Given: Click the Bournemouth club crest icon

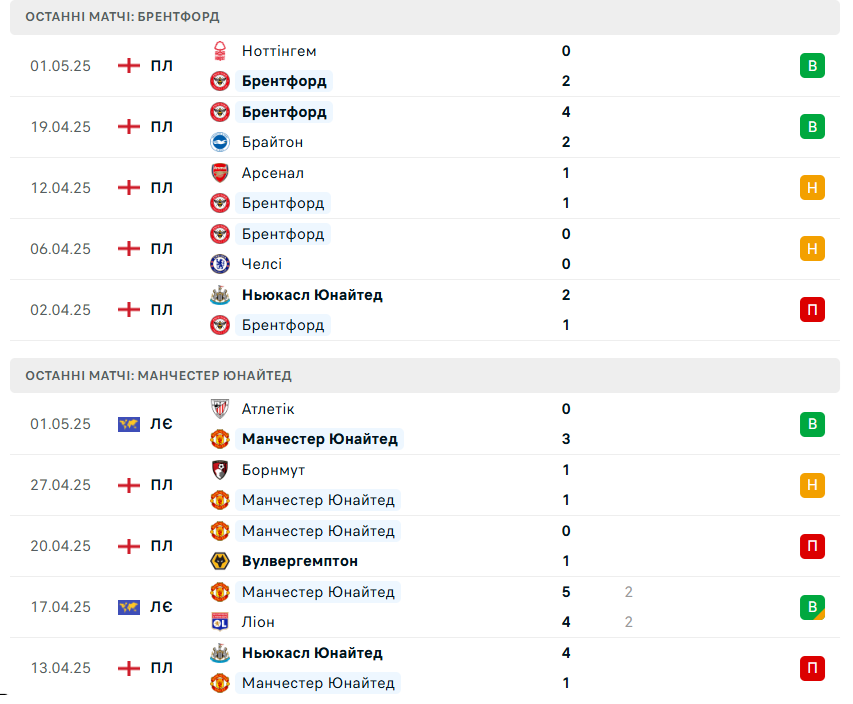Looking at the screenshot, I should 220,470.
